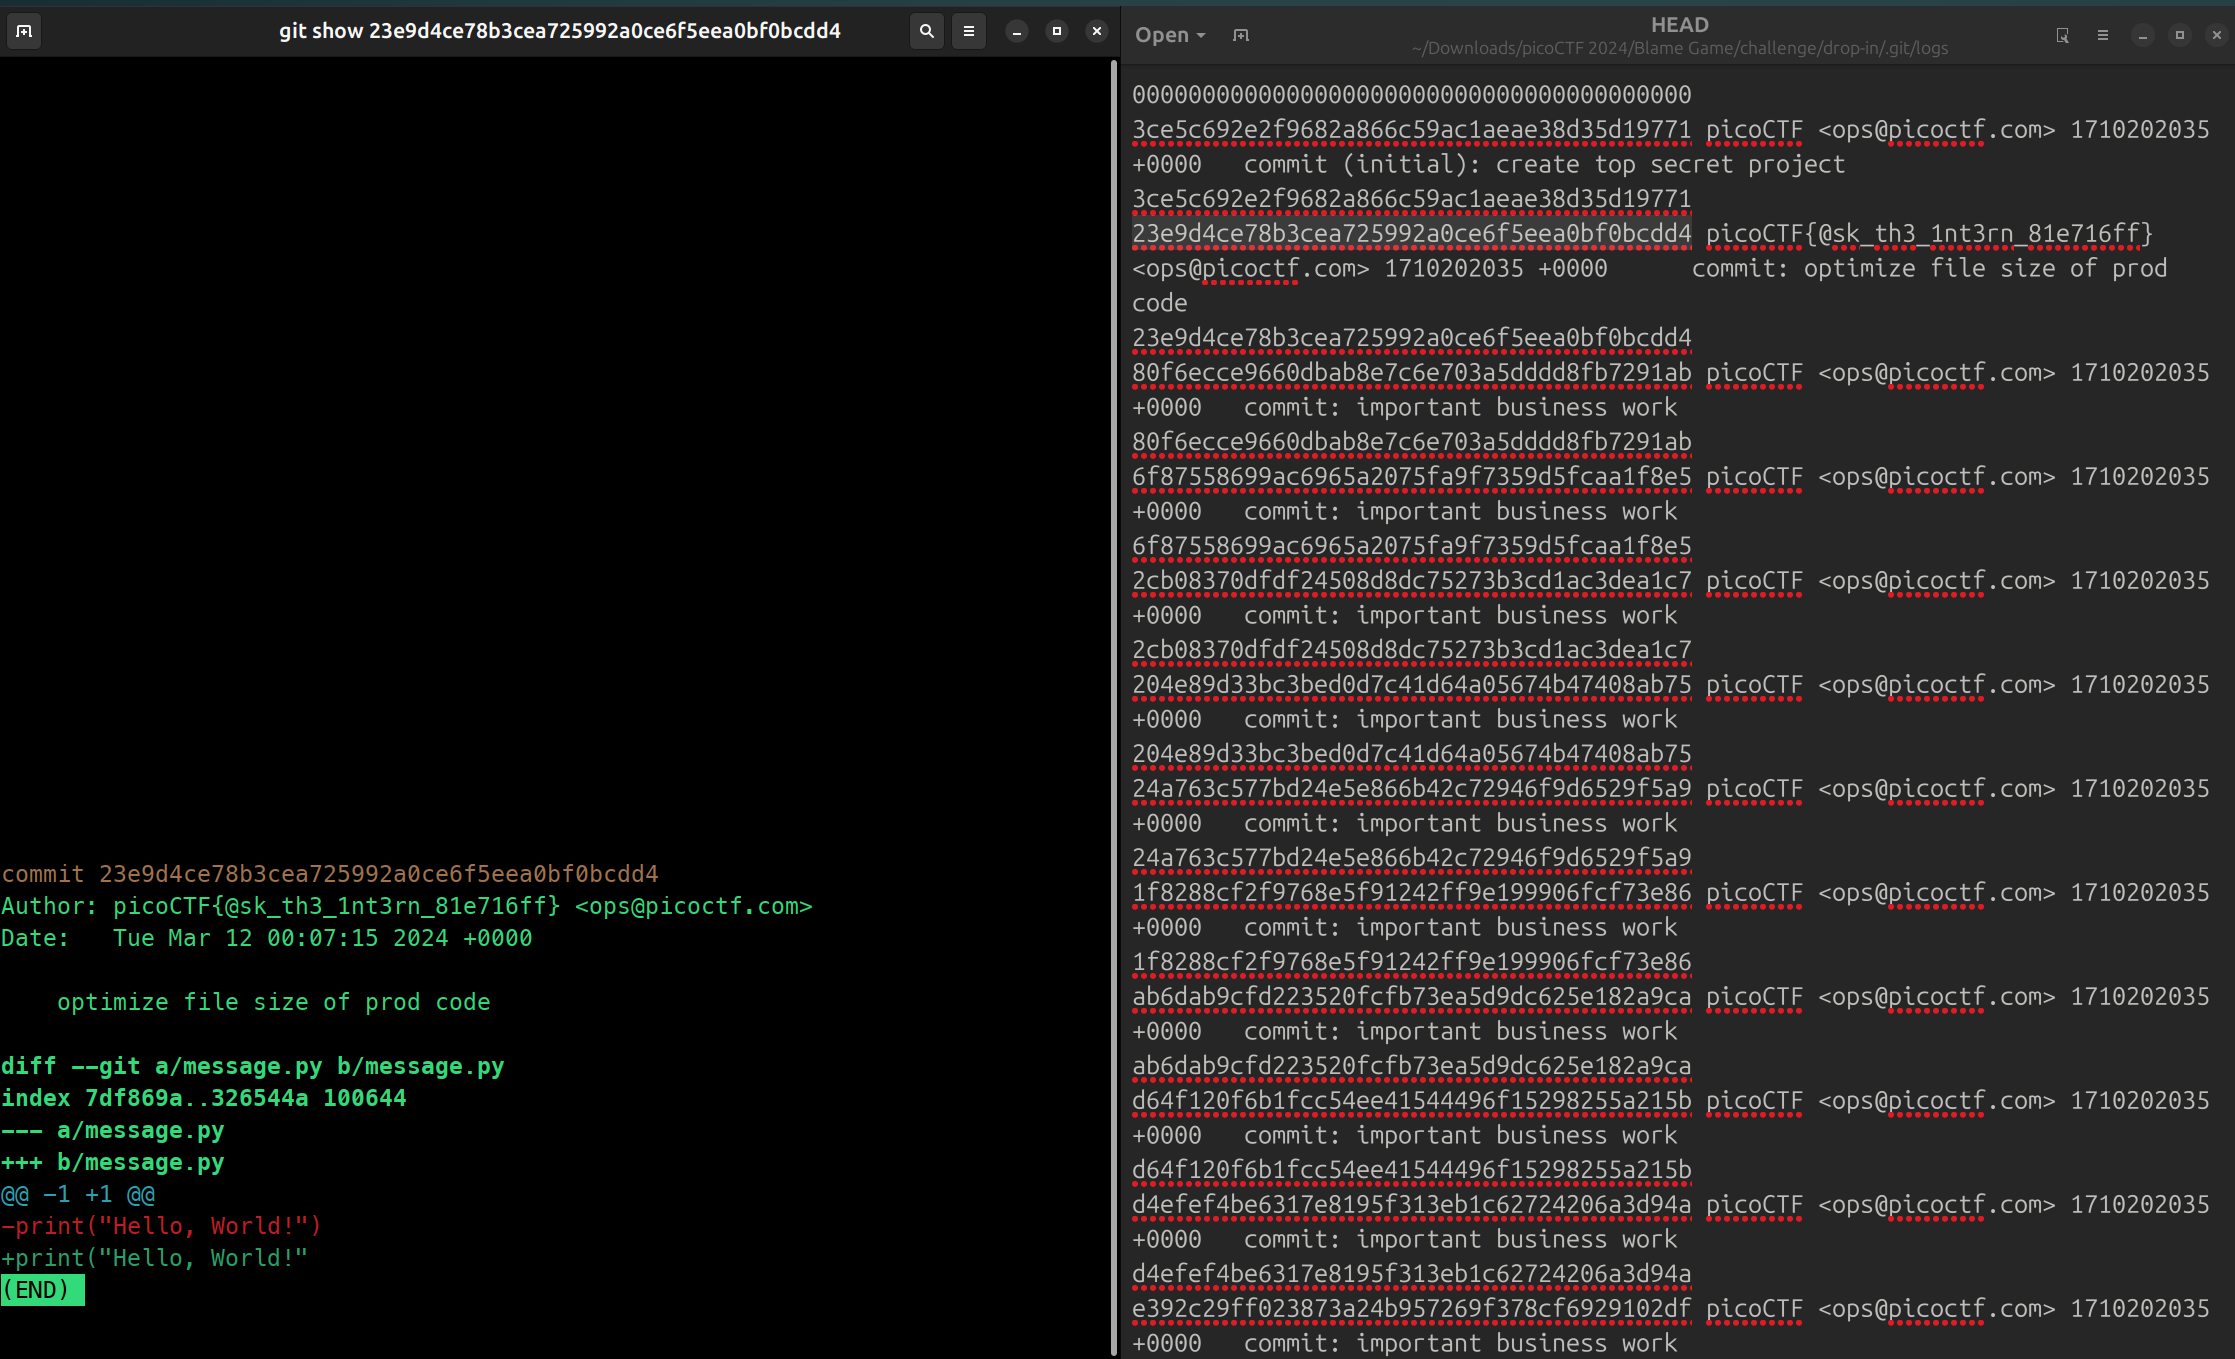Open the terminal hamburger menu
Screen dimensions: 2235x1359
(x=969, y=31)
